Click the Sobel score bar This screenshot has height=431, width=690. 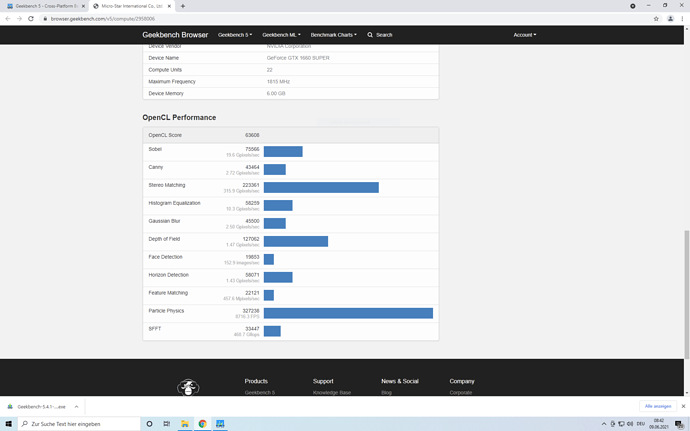[283, 151]
